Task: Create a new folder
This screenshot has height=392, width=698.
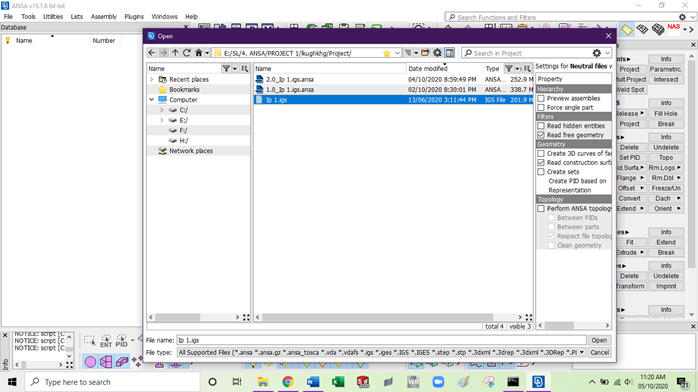Action: pos(426,53)
